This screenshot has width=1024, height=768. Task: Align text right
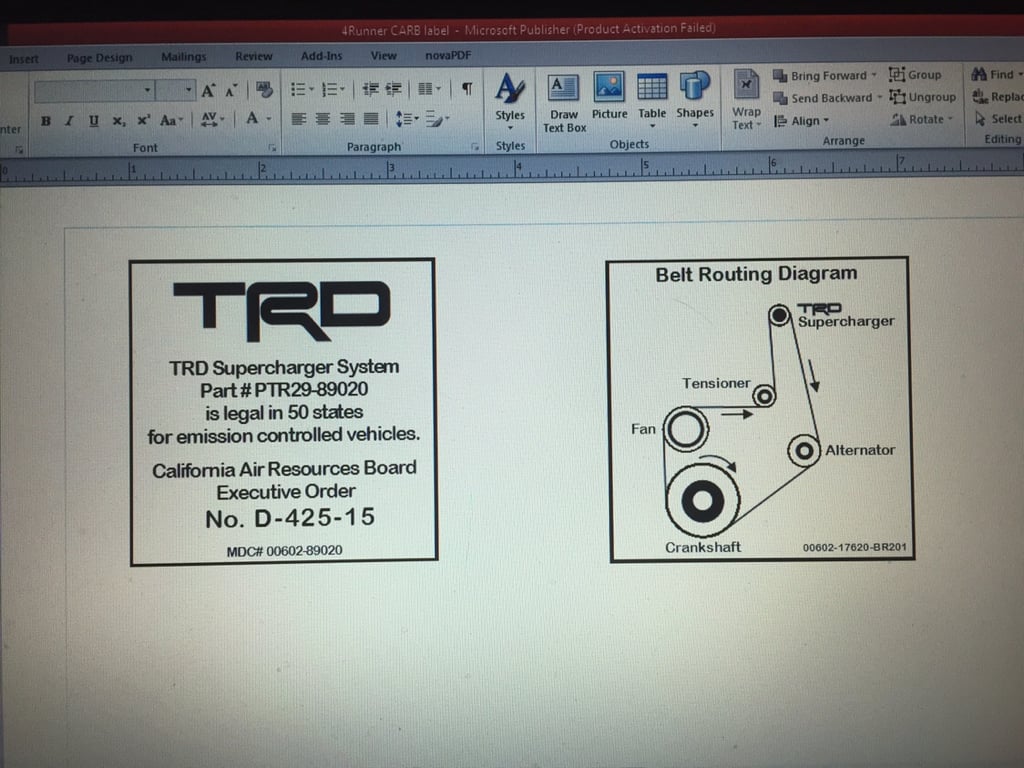click(x=347, y=119)
